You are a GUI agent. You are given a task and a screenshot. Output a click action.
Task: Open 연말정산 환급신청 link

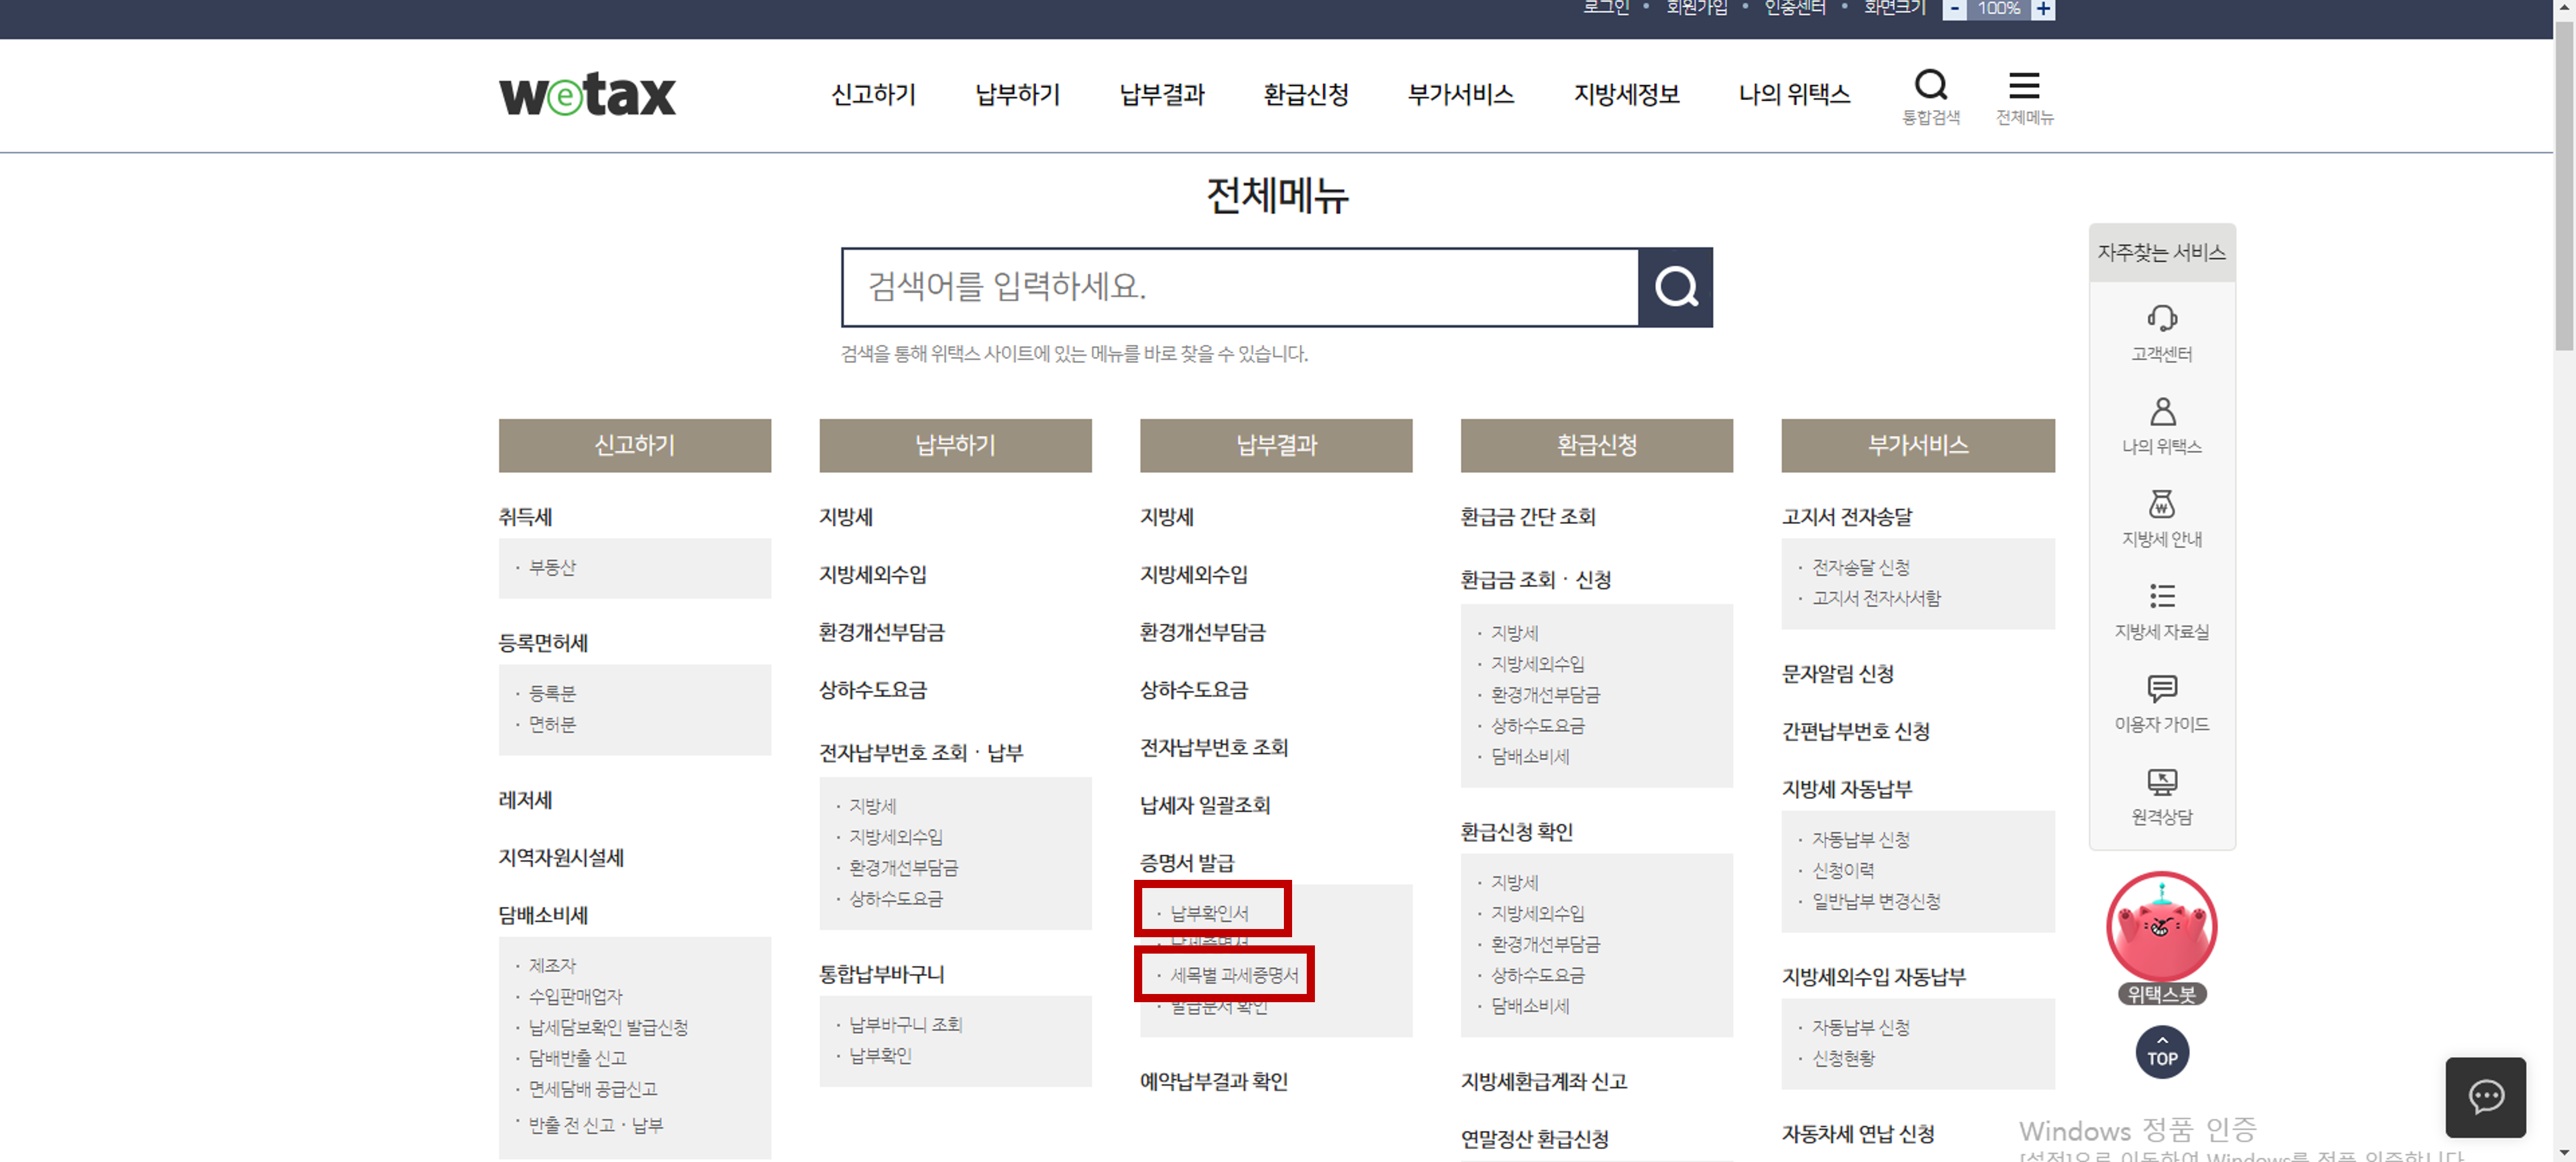pyautogui.click(x=1535, y=1139)
